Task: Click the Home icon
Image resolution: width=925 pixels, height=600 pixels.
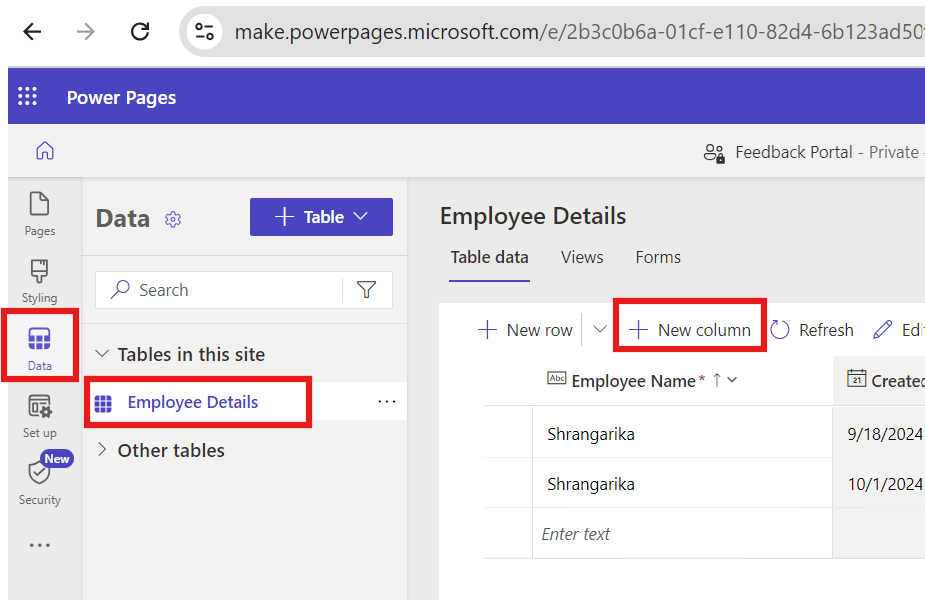Action: (x=45, y=152)
